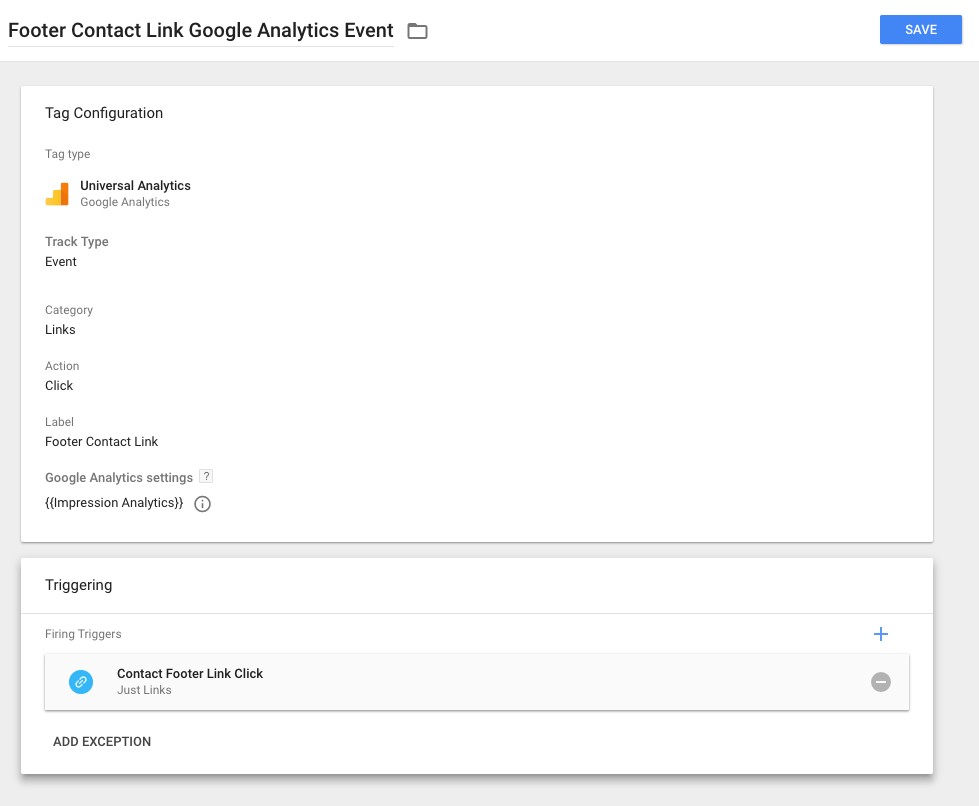Click info icon next to Impression Analytics
This screenshot has width=979, height=806.
tap(202, 504)
